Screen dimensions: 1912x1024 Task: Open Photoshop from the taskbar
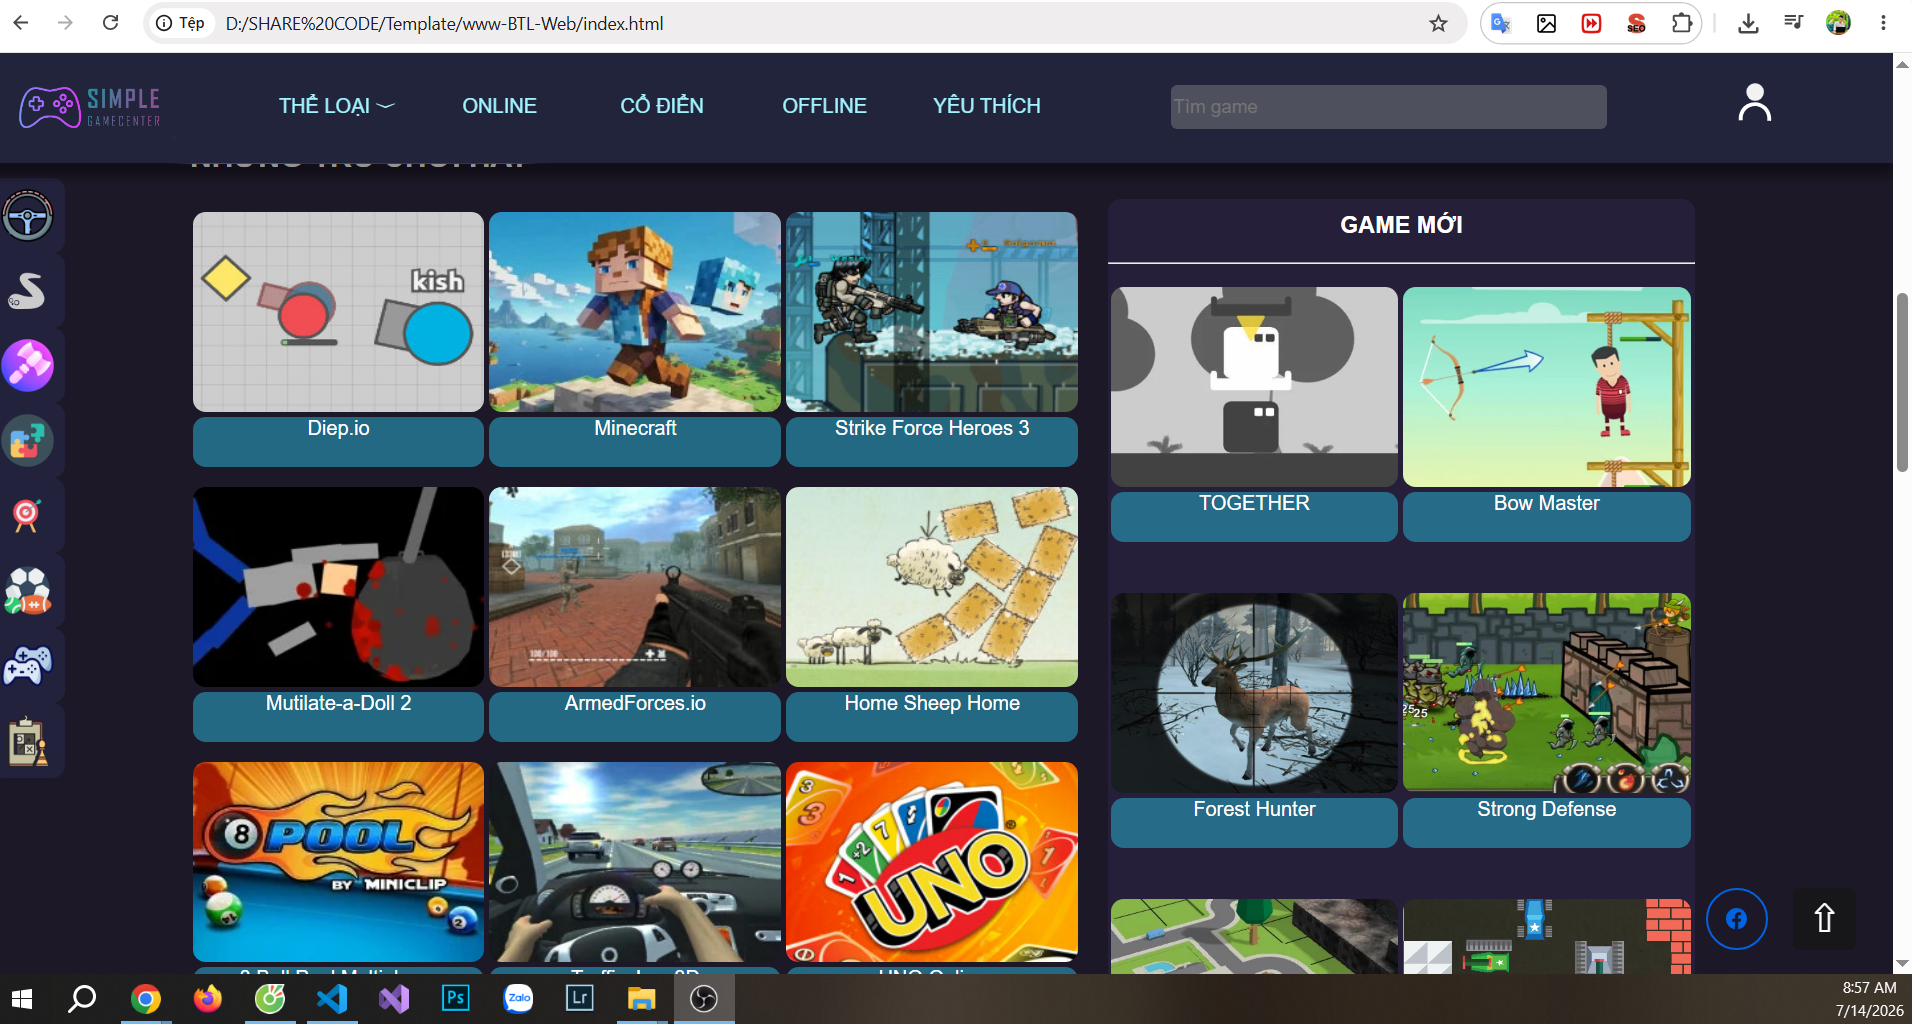456,998
